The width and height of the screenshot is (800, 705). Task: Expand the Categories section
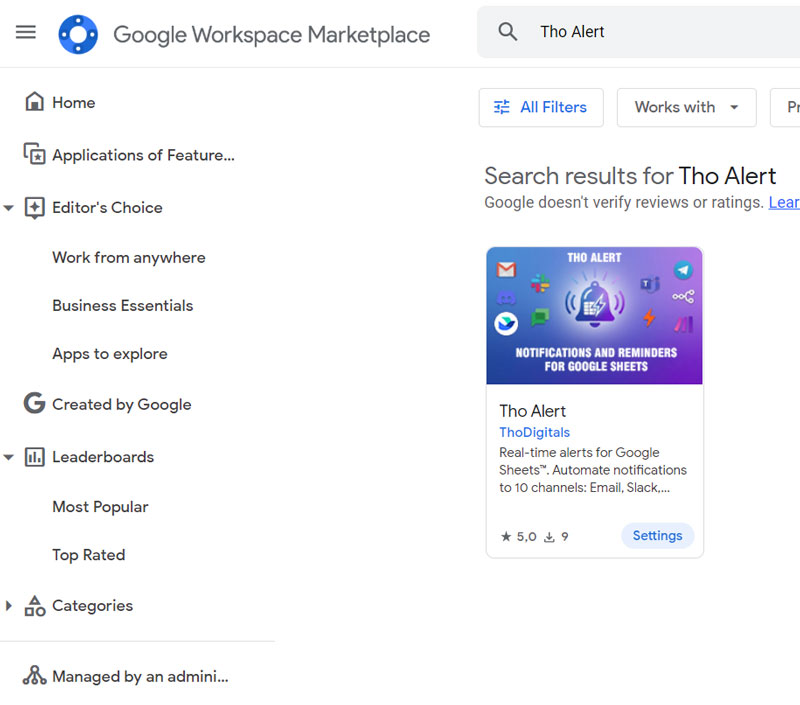(8, 605)
